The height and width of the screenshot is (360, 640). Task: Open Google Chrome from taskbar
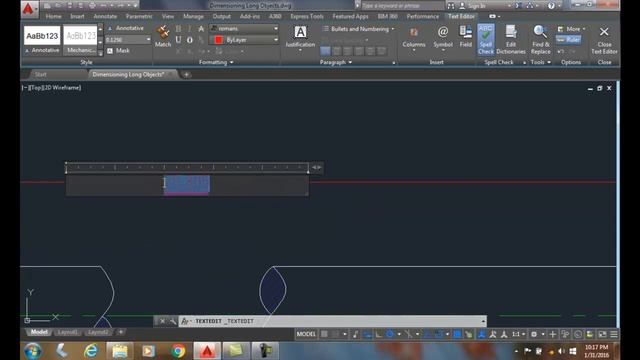(178, 351)
